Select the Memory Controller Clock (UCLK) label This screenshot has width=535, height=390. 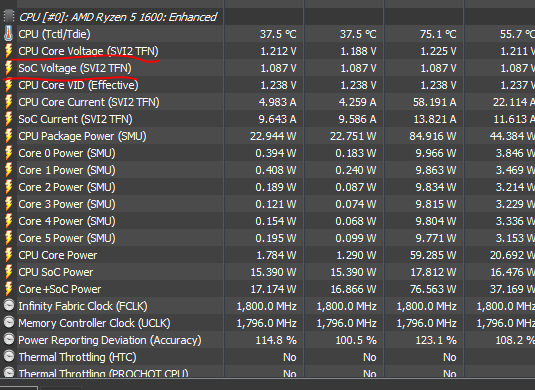(95, 323)
